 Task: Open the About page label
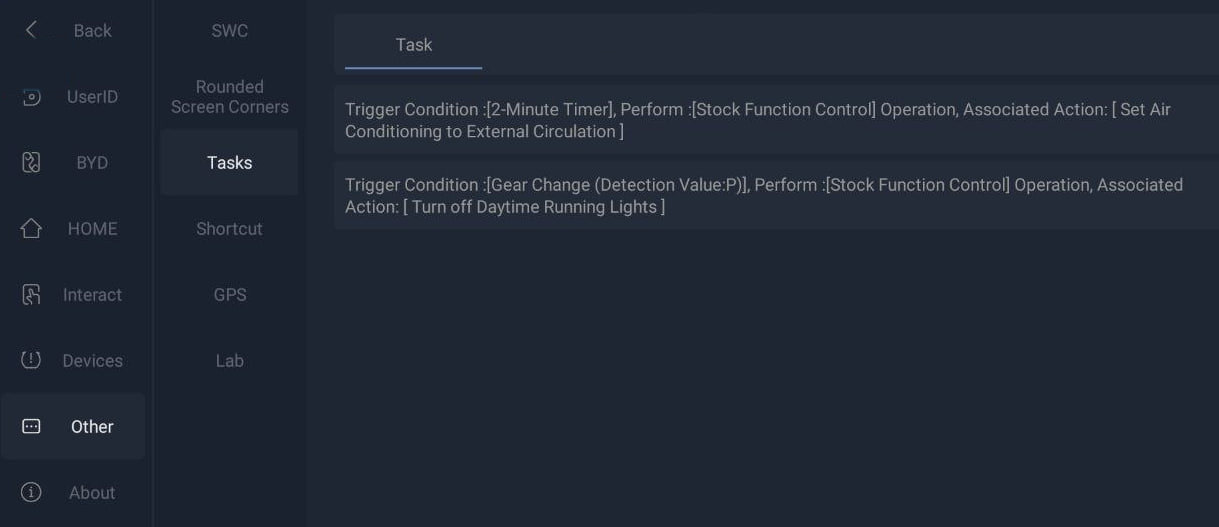(92, 493)
